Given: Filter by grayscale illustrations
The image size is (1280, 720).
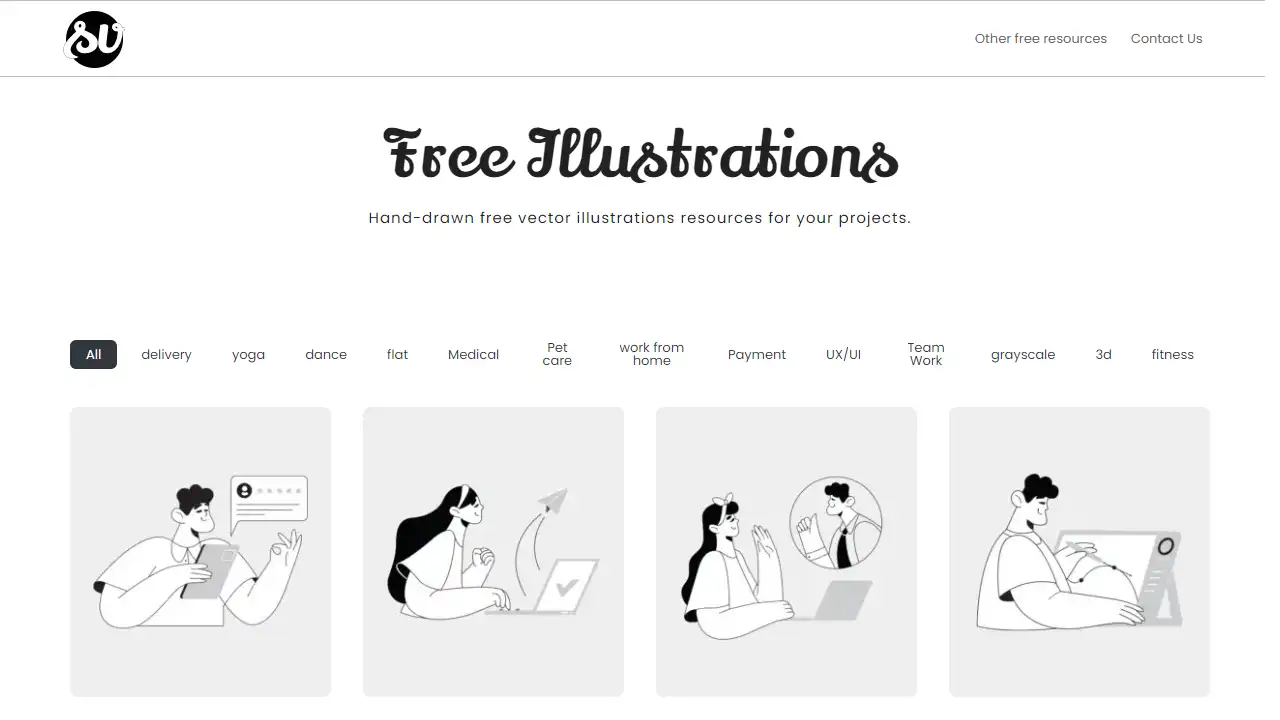Looking at the screenshot, I should [x=1023, y=354].
